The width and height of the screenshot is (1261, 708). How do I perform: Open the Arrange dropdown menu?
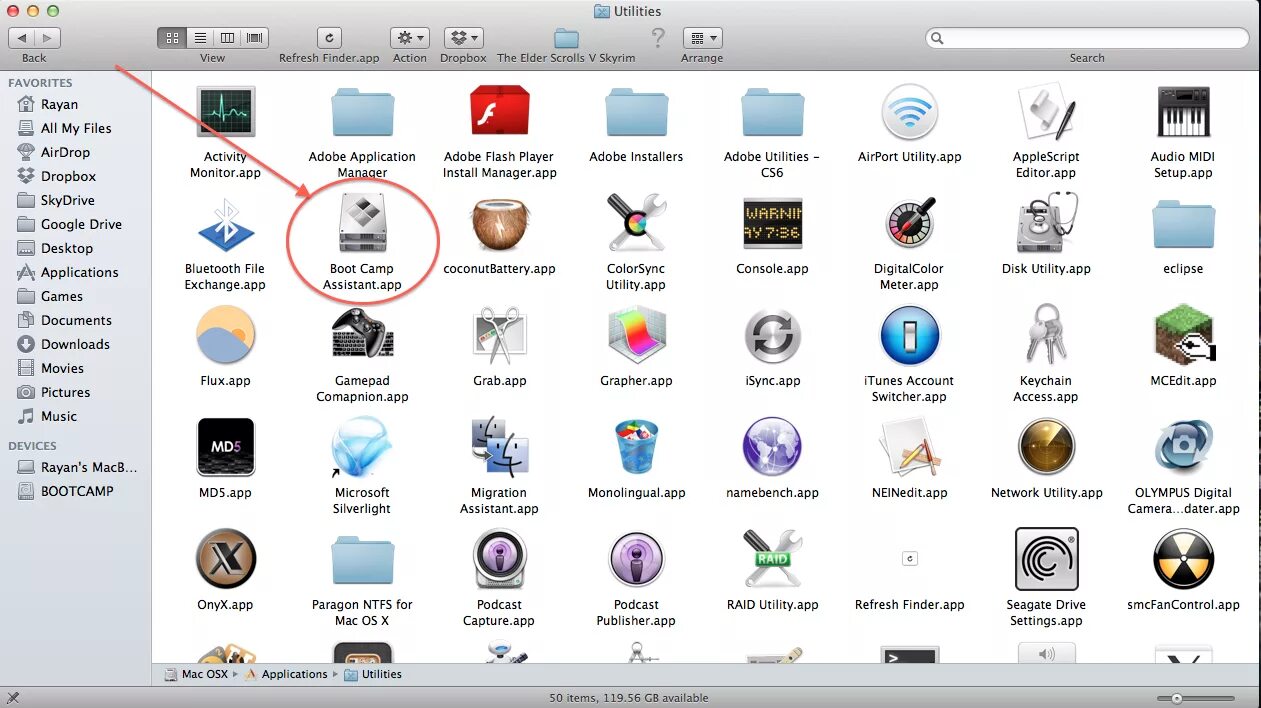[x=702, y=38]
